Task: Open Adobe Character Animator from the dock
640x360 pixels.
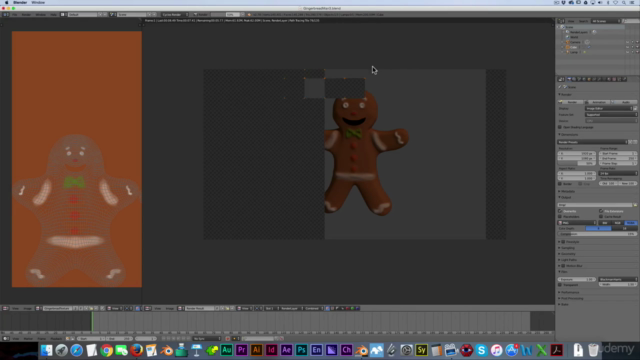Action: click(347, 350)
